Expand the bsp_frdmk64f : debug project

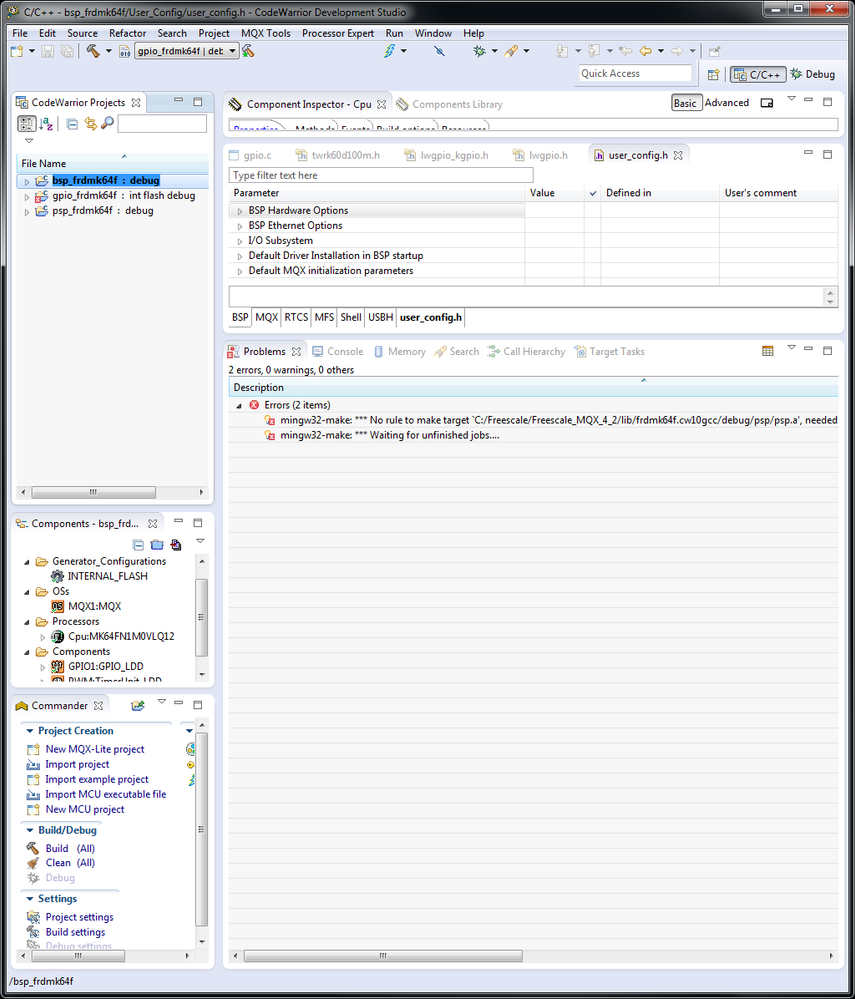(x=27, y=182)
